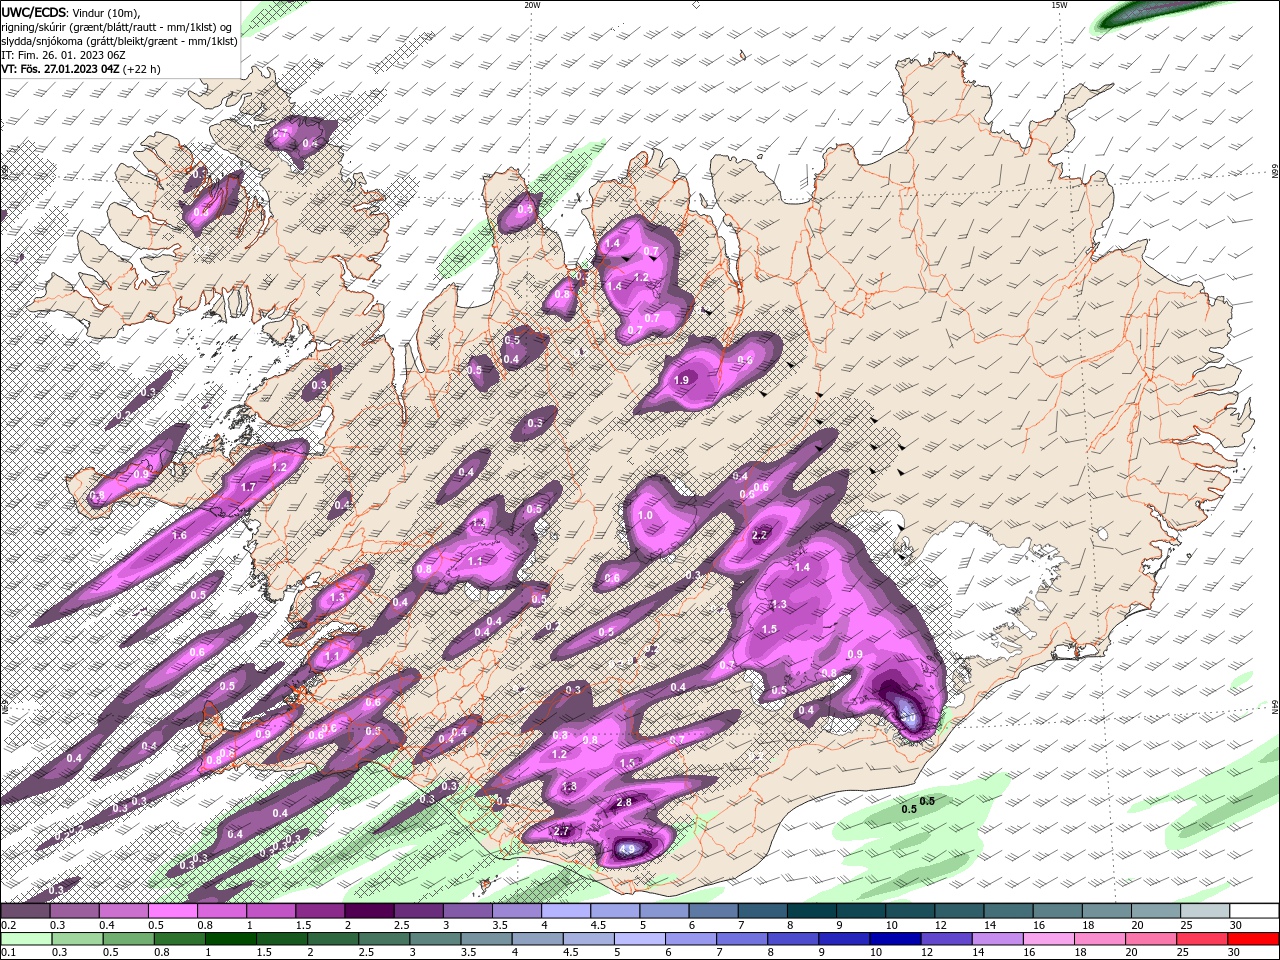1280x960 pixels.
Task: Select the darkest green 1 swatch, green legend
Action: [x=231, y=939]
